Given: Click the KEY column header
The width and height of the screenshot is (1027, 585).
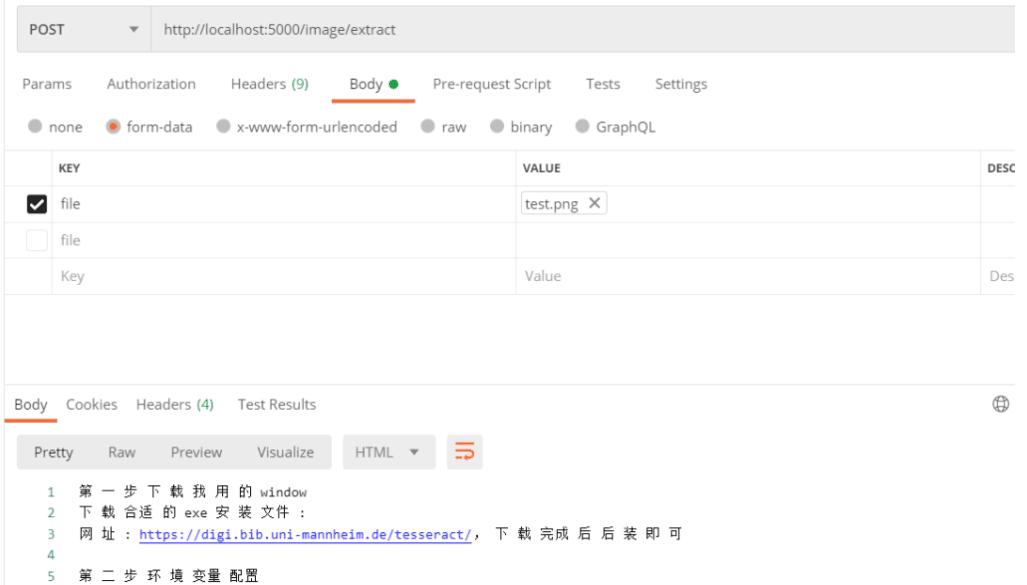Looking at the screenshot, I should [x=69, y=168].
